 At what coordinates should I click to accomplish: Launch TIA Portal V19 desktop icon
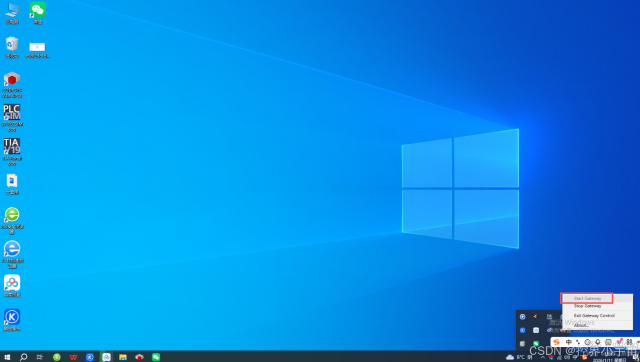coord(12,152)
